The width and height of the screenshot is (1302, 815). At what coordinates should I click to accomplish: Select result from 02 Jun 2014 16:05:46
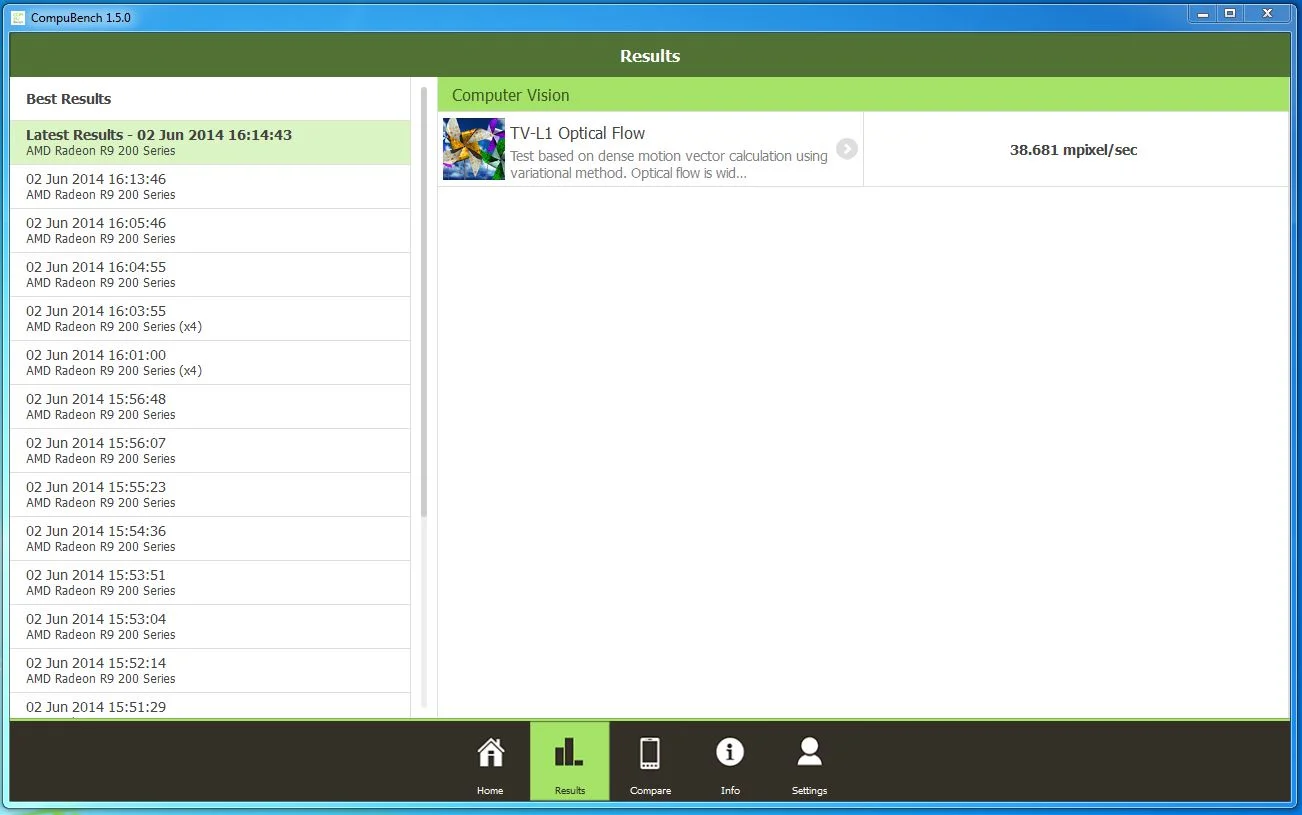coord(210,231)
